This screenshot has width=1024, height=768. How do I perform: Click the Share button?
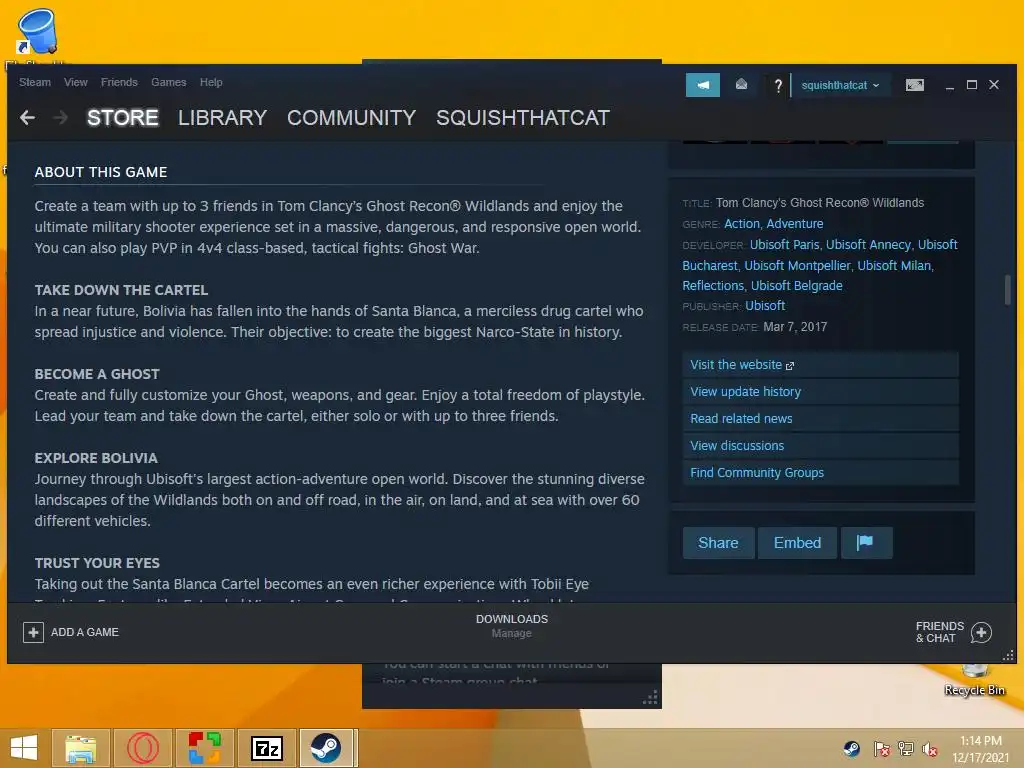(718, 543)
